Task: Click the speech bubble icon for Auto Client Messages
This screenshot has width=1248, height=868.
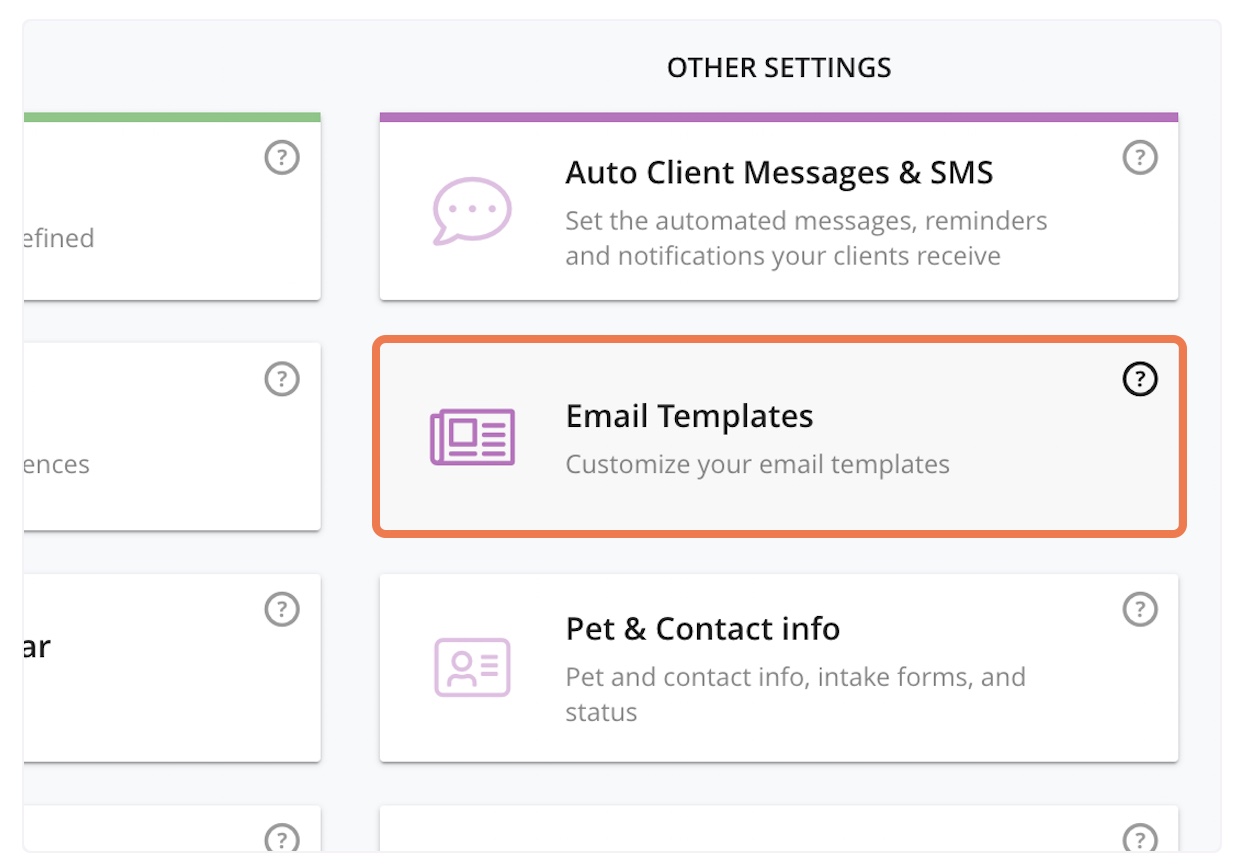Action: point(472,211)
